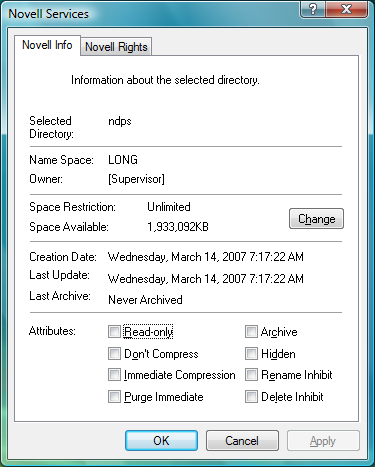This screenshot has width=375, height=467.
Task: Click the Never Archived value
Action: tap(145, 300)
